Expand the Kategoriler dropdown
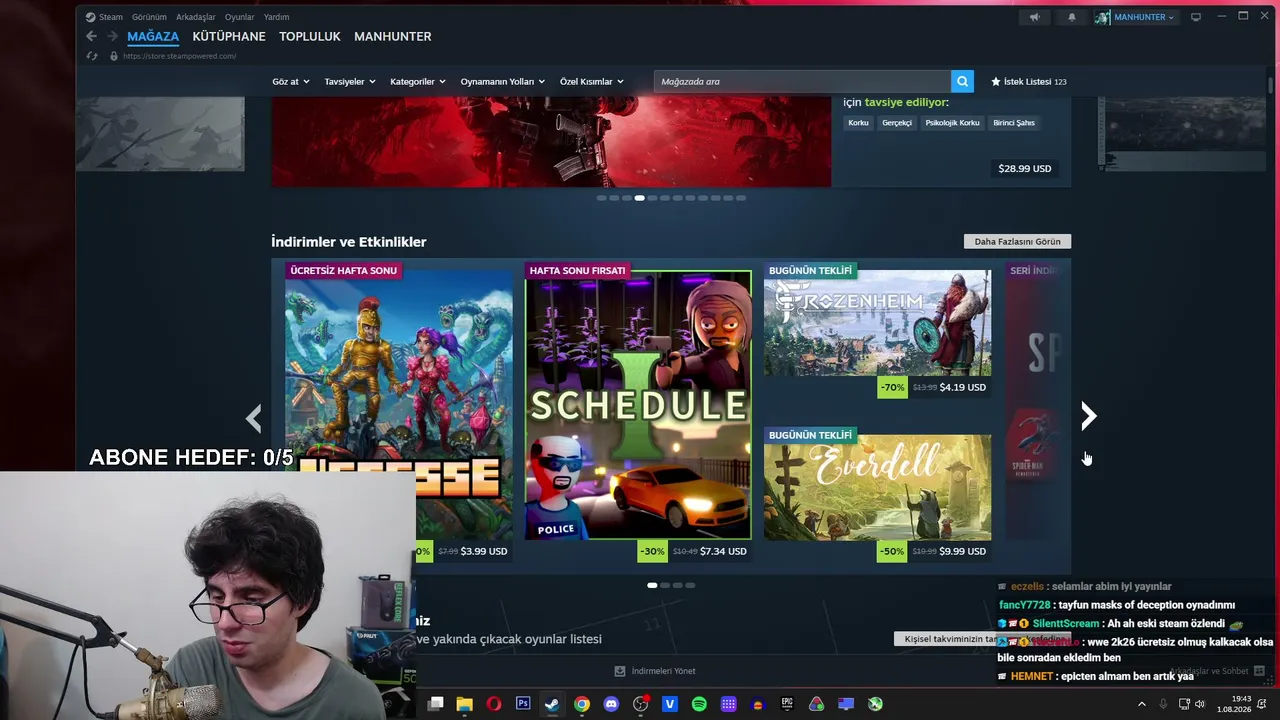Screen dimensions: 1280x720 click(x=418, y=82)
